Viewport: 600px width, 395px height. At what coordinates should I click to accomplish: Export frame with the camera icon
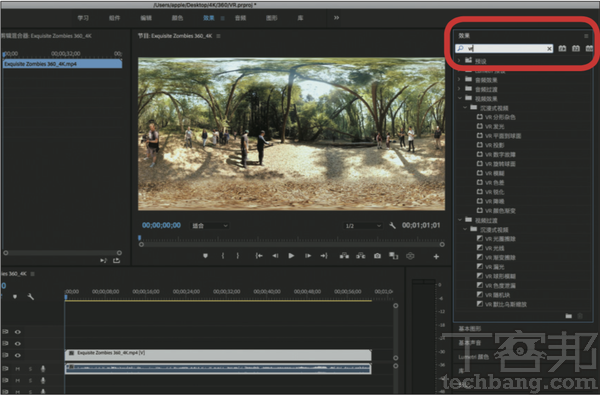click(x=378, y=256)
